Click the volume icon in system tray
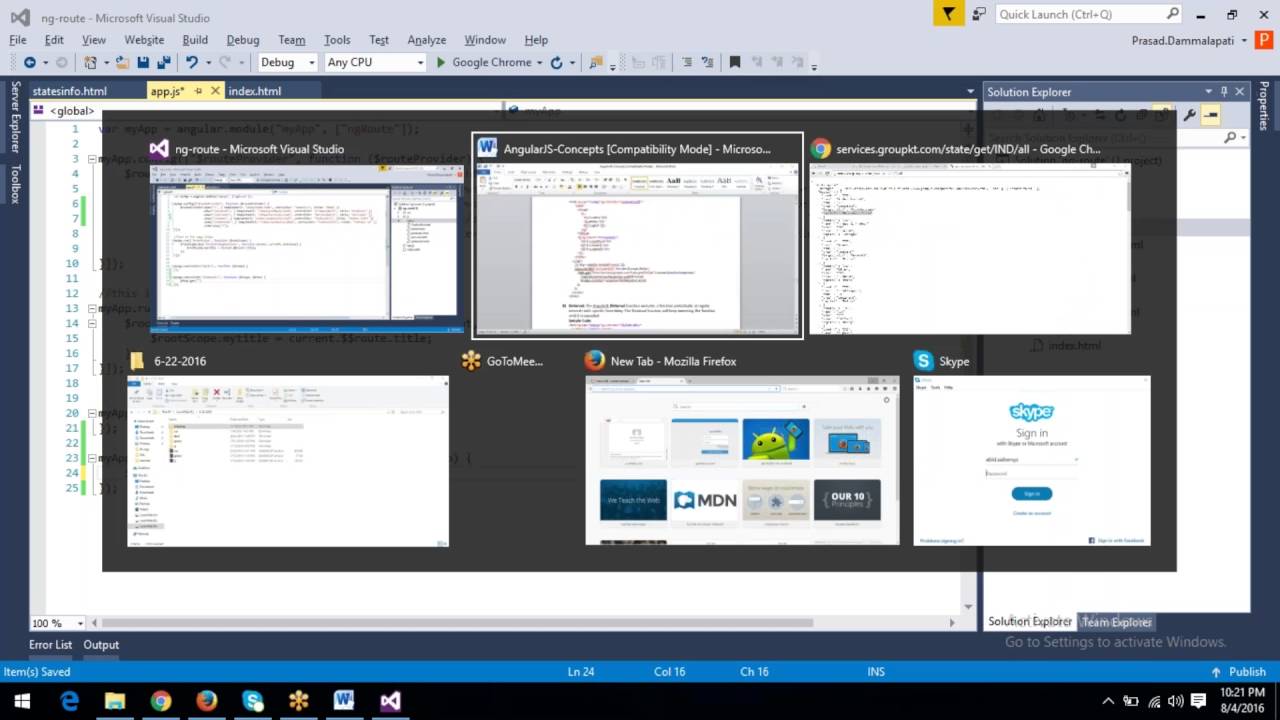Image resolution: width=1280 pixels, height=720 pixels. pyautogui.click(x=1175, y=701)
